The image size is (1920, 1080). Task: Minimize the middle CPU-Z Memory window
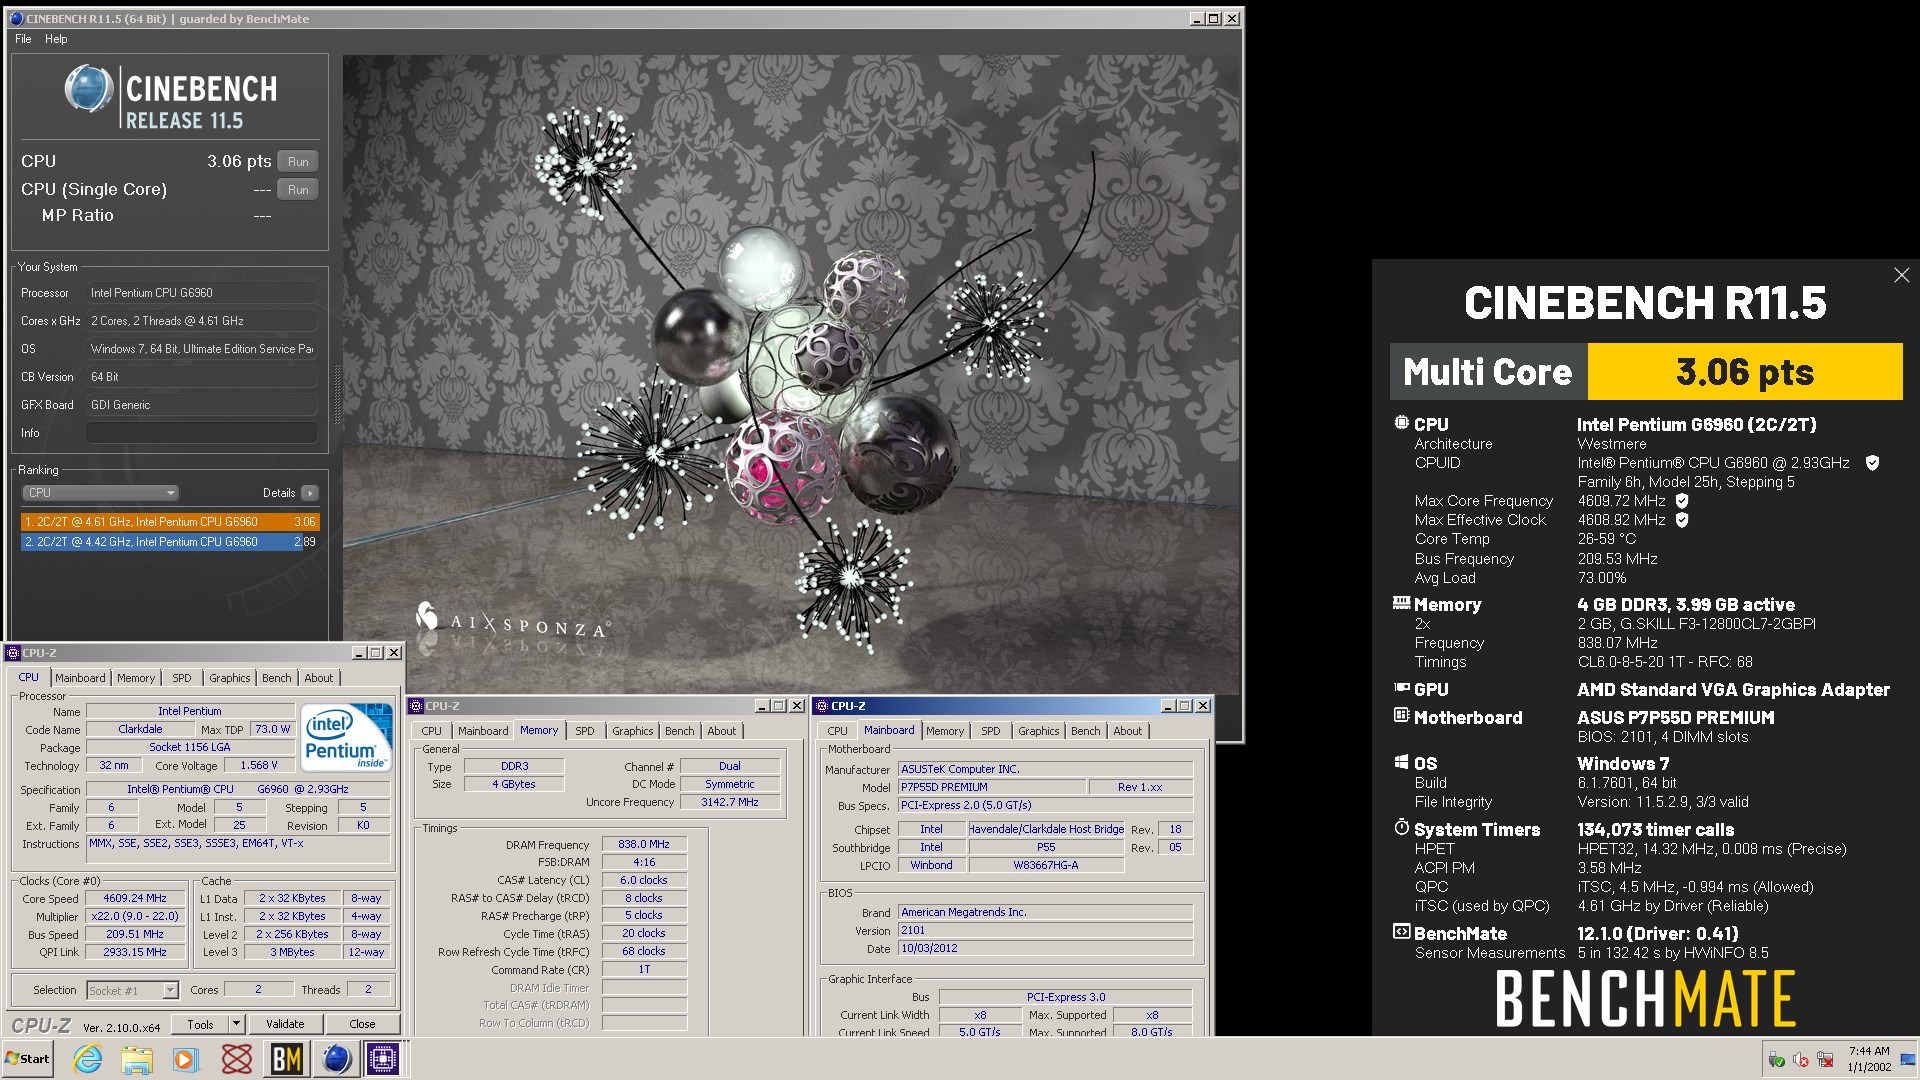tap(761, 706)
